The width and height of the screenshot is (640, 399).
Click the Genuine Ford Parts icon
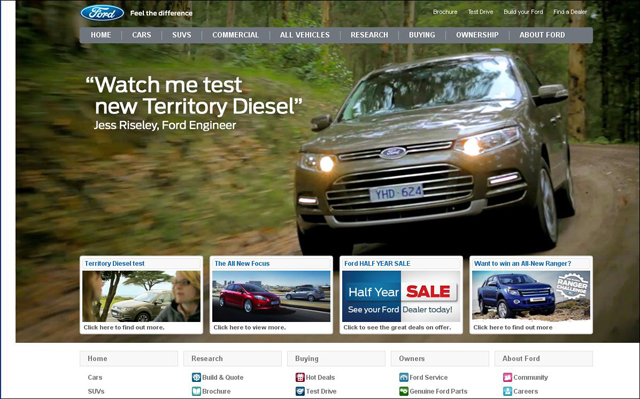pos(404,391)
